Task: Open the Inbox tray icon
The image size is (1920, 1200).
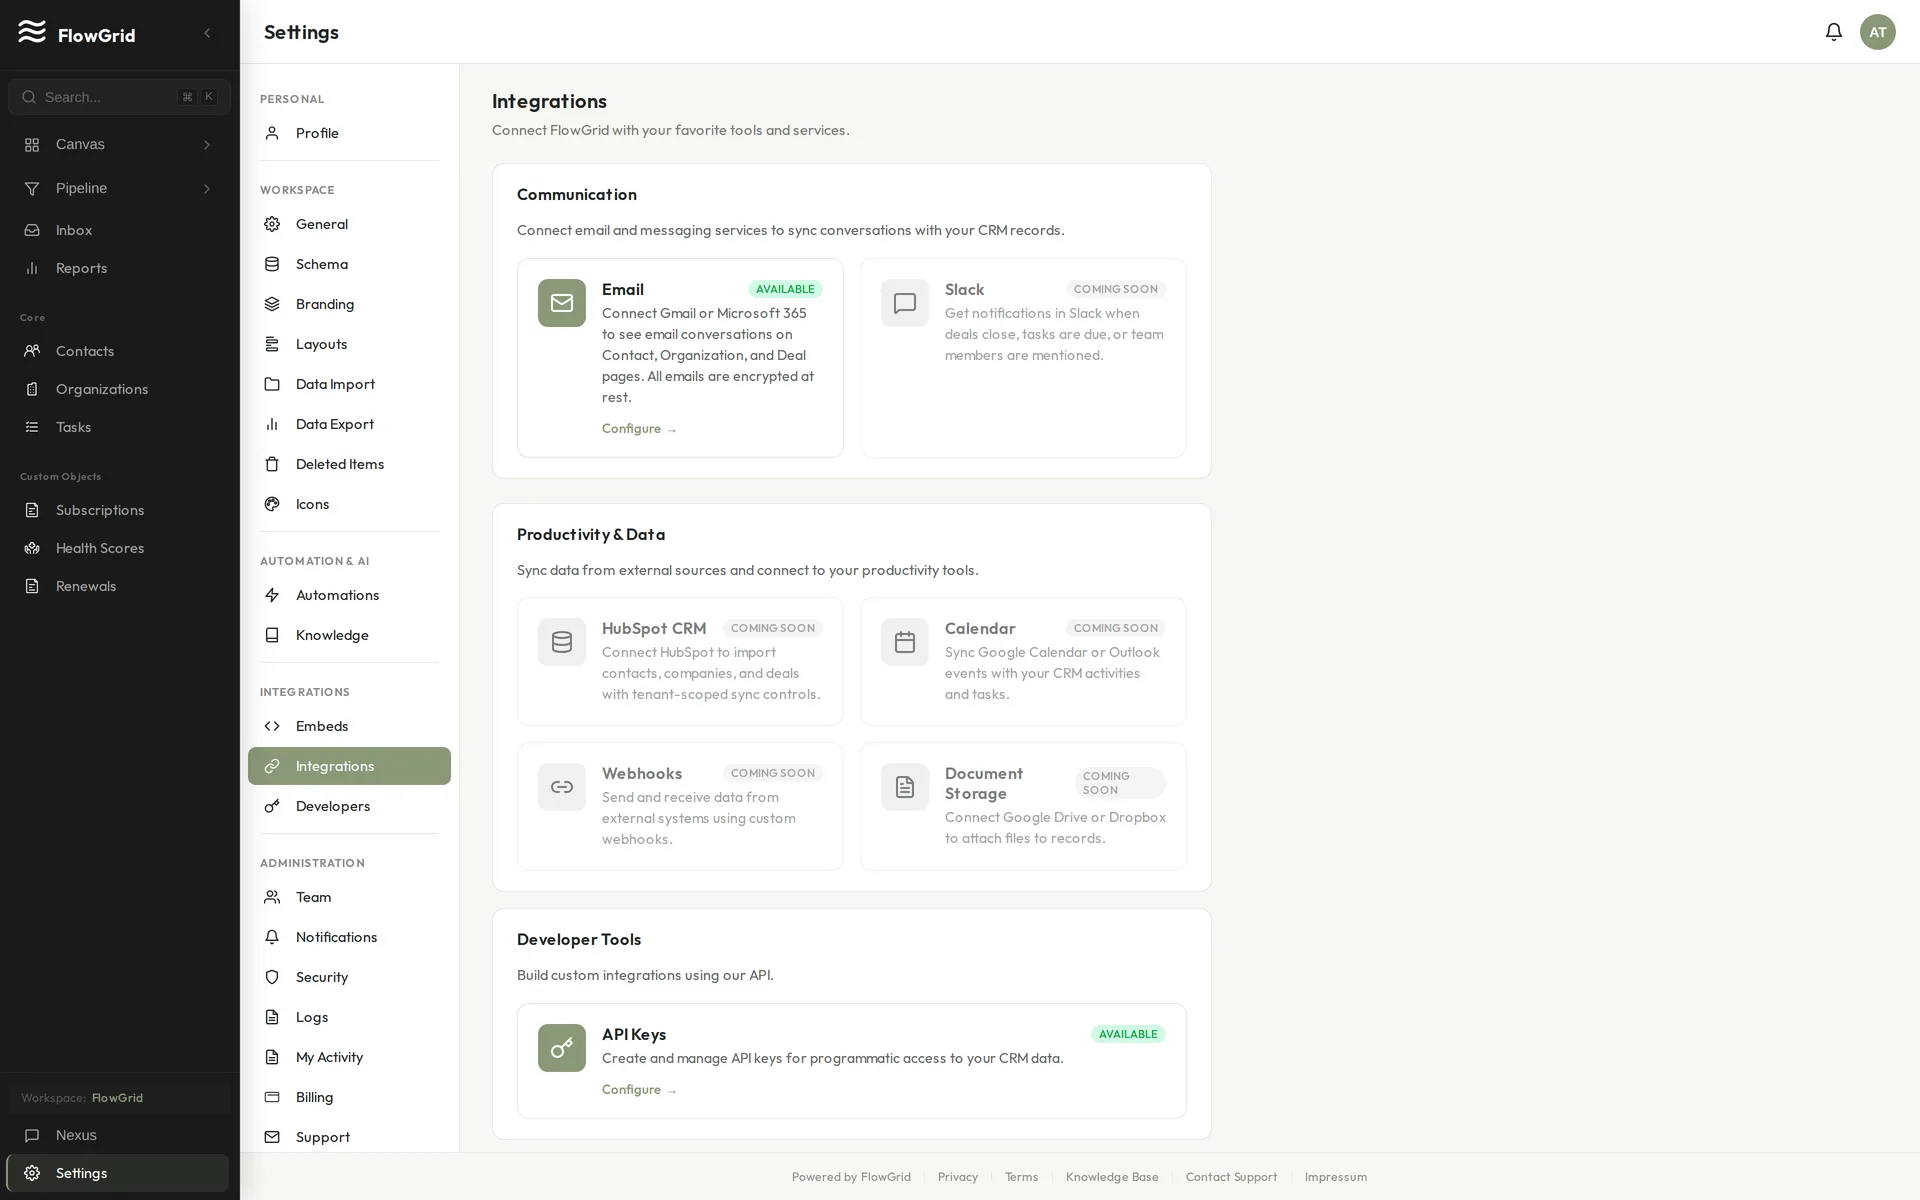Action: pyautogui.click(x=32, y=230)
